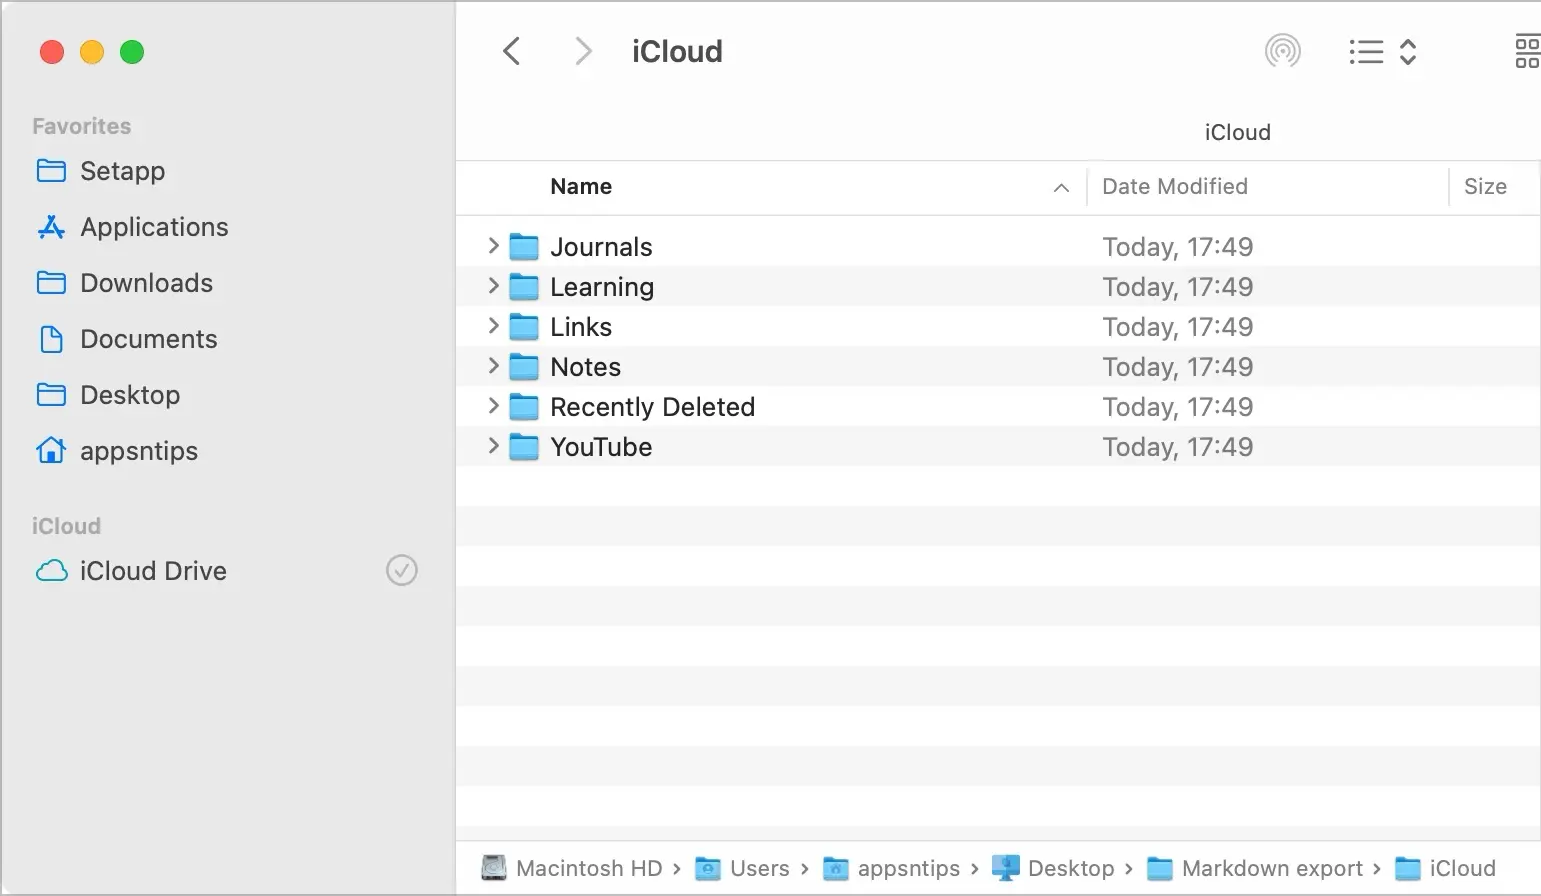Screen dimensions: 1541x896
Task: Sort by the Size column header
Action: click(1485, 187)
